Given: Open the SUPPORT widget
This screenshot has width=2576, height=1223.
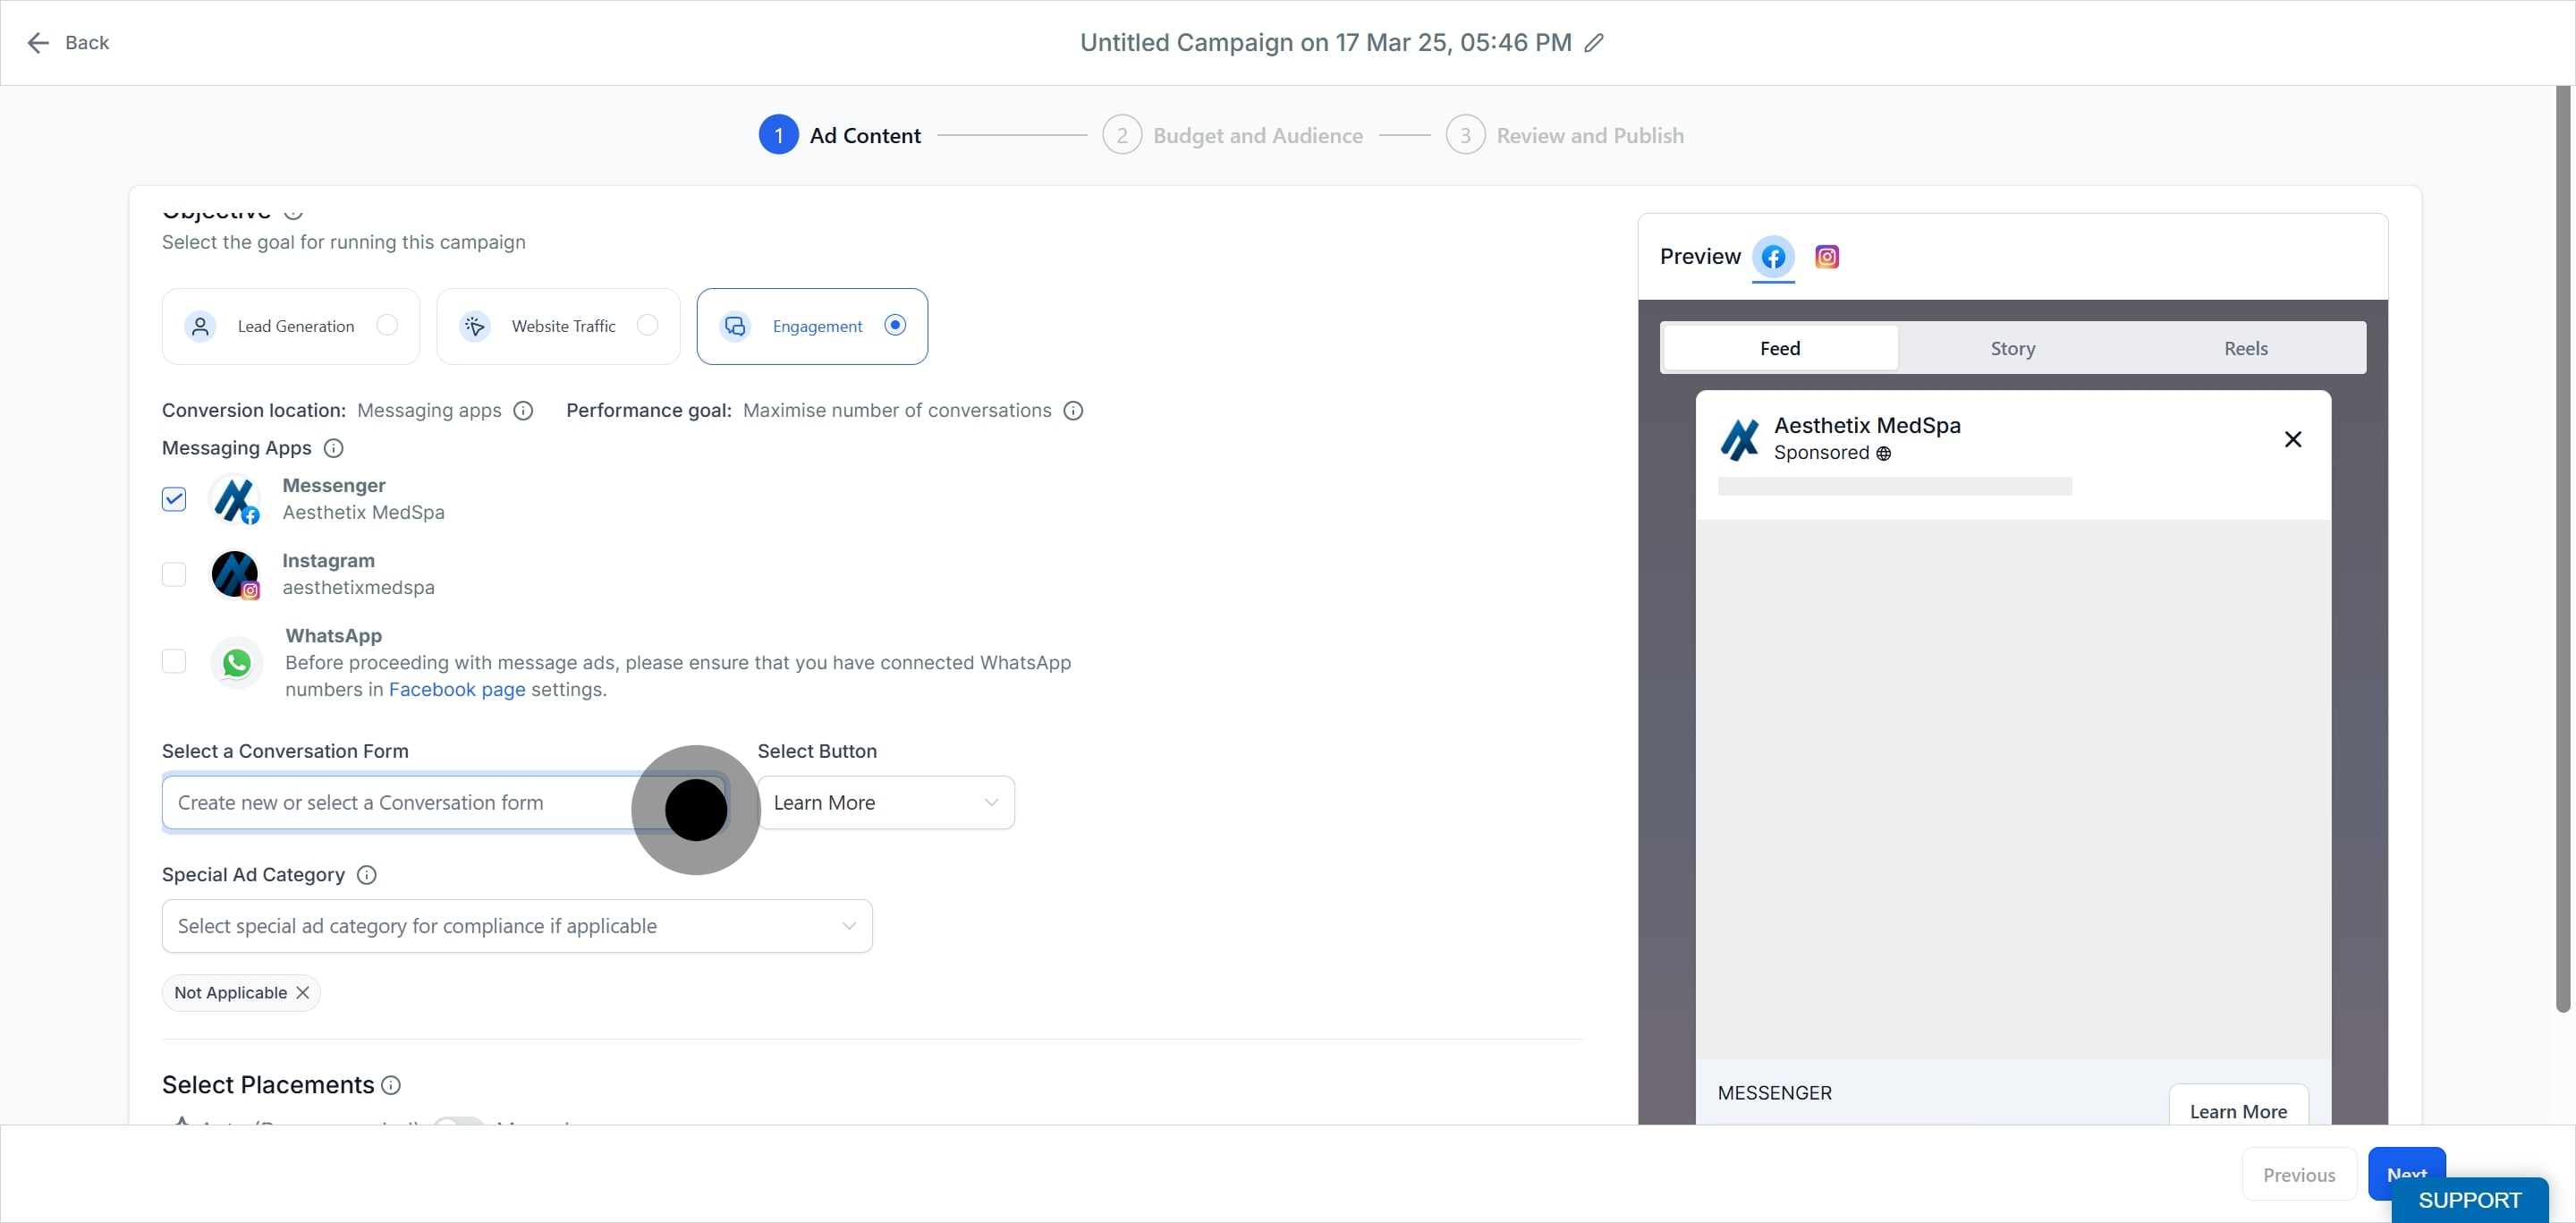Looking at the screenshot, I should 2470,1200.
